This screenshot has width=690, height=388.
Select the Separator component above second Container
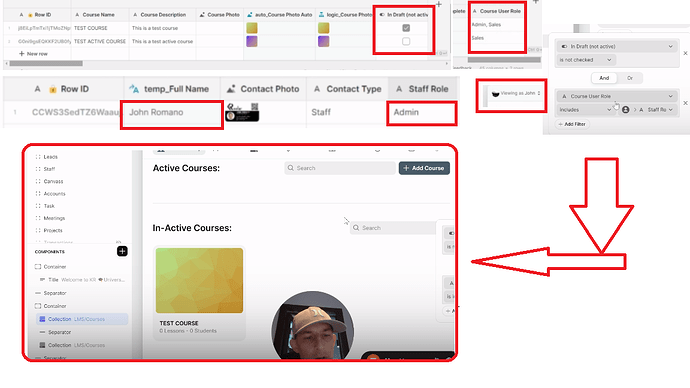click(x=55, y=293)
